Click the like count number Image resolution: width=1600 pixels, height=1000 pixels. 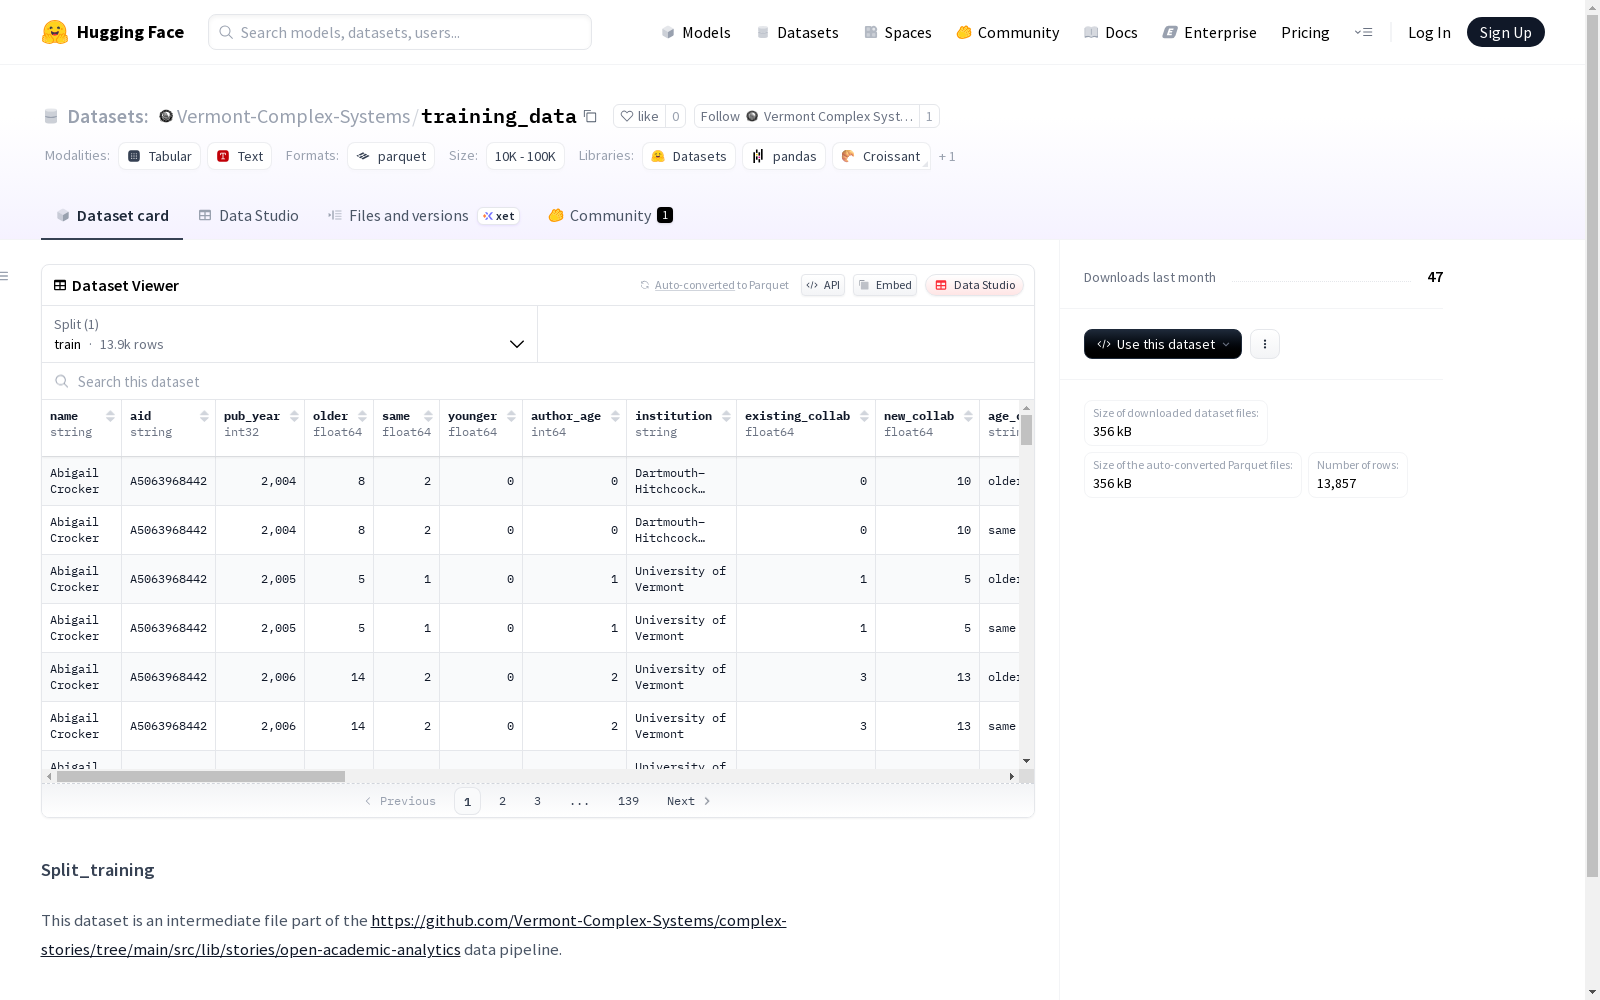pos(676,116)
